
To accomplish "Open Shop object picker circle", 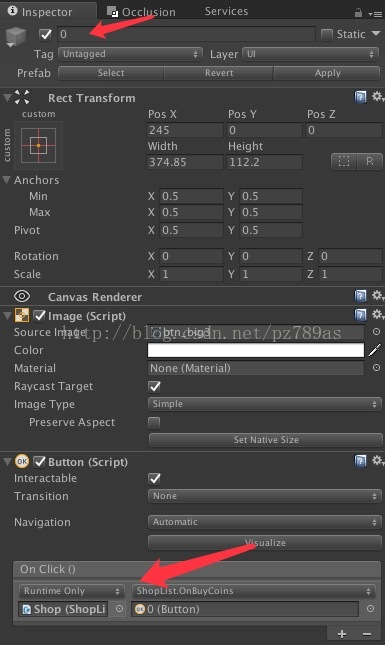I will [119, 609].
